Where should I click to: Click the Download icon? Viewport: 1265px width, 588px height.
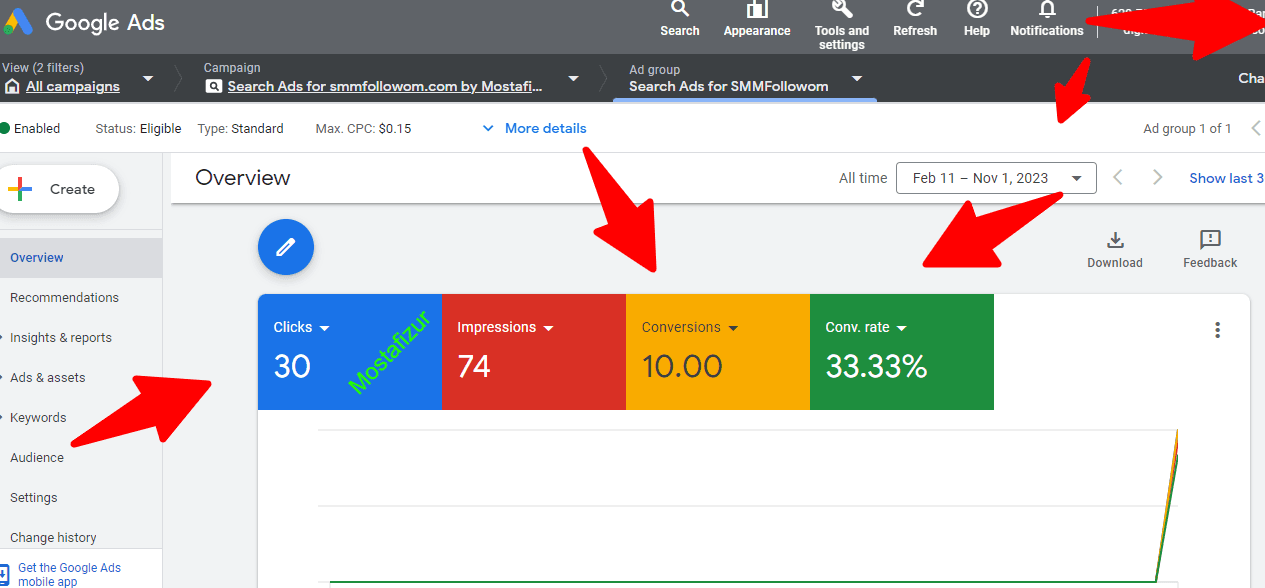click(x=1115, y=240)
